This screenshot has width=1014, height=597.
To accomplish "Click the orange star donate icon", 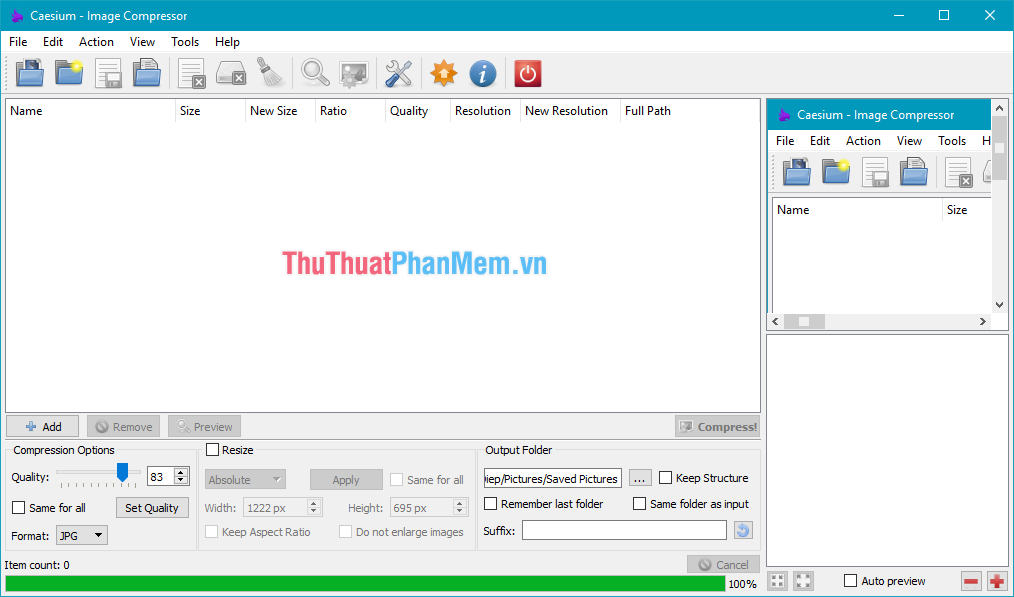I will click(443, 72).
